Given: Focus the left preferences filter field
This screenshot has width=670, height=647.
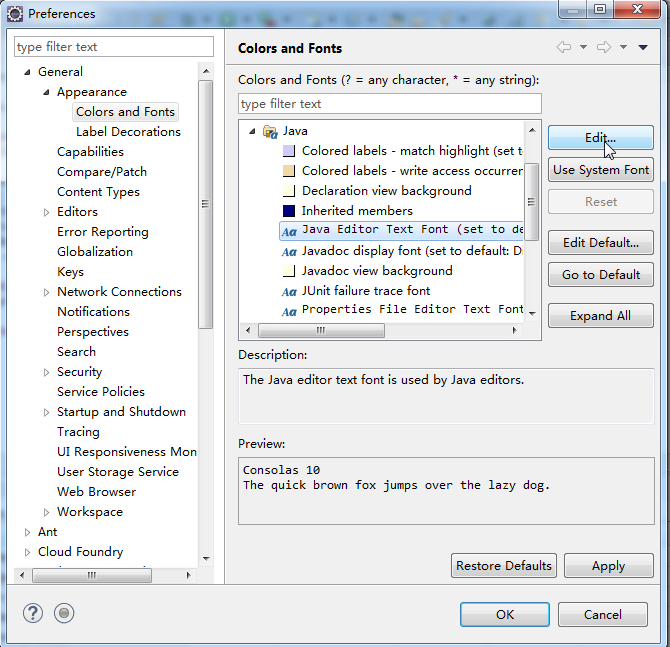Looking at the screenshot, I should coord(114,47).
